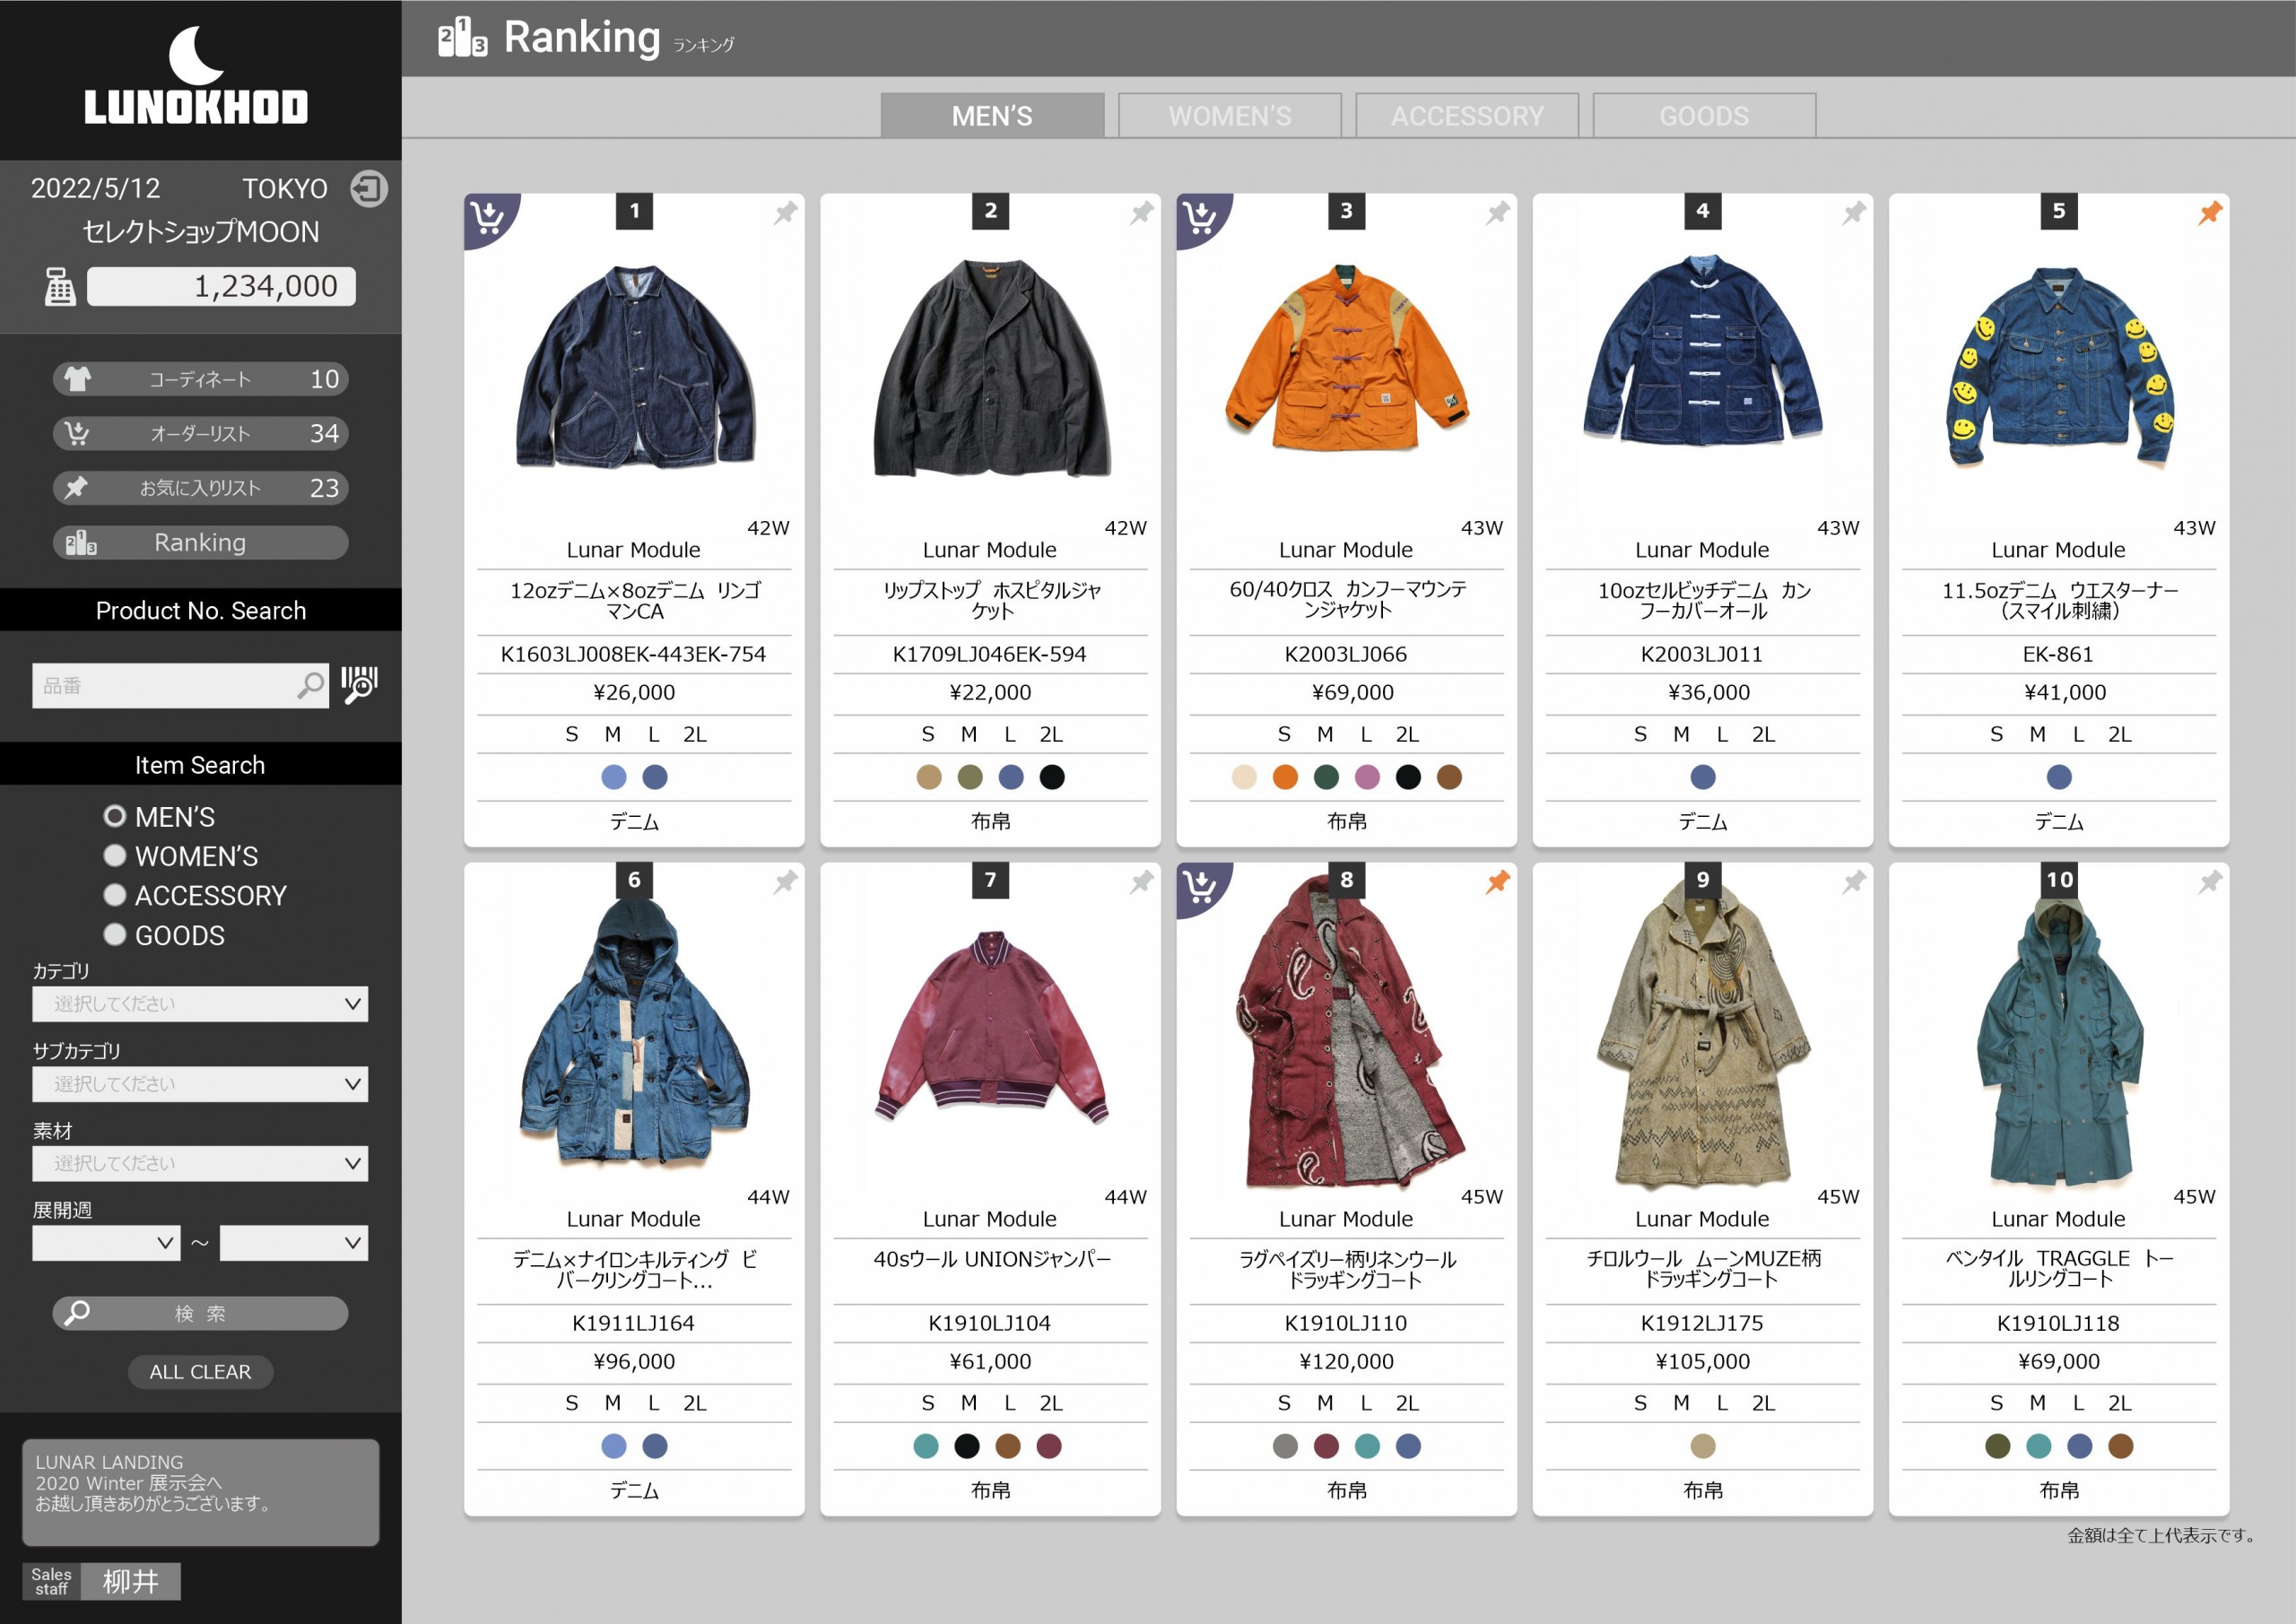The width and height of the screenshot is (2296, 1624).
Task: Open the rank 7 maroon jumper image
Action: click(x=991, y=1027)
